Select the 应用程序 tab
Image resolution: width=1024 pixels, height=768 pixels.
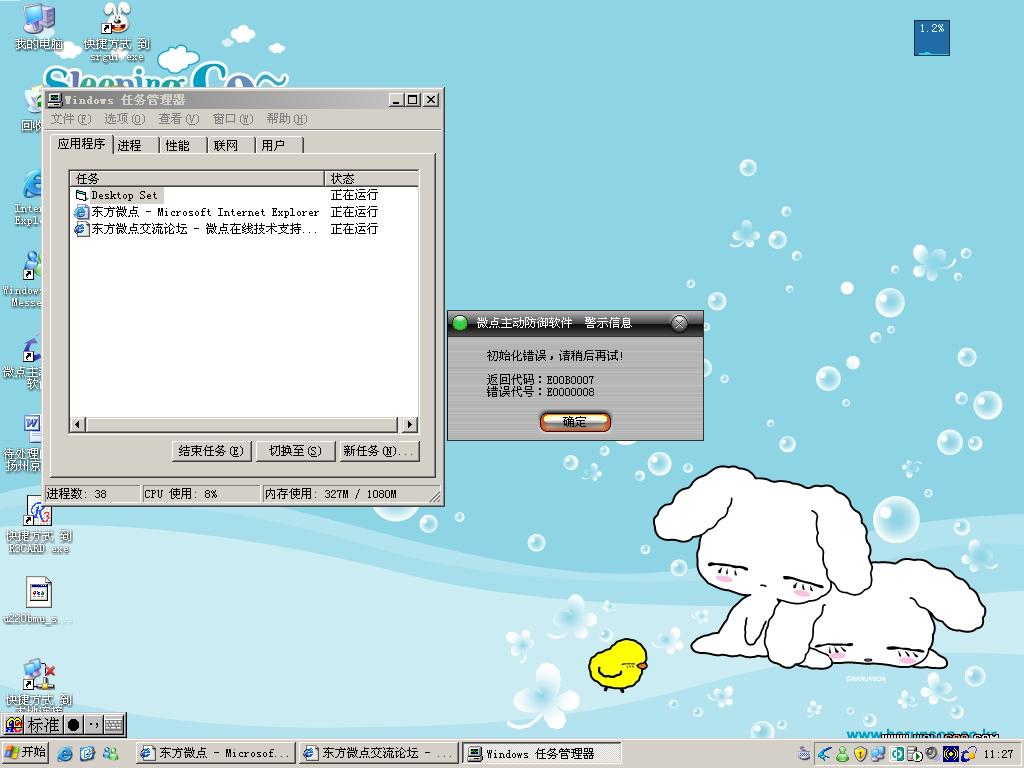[82, 144]
